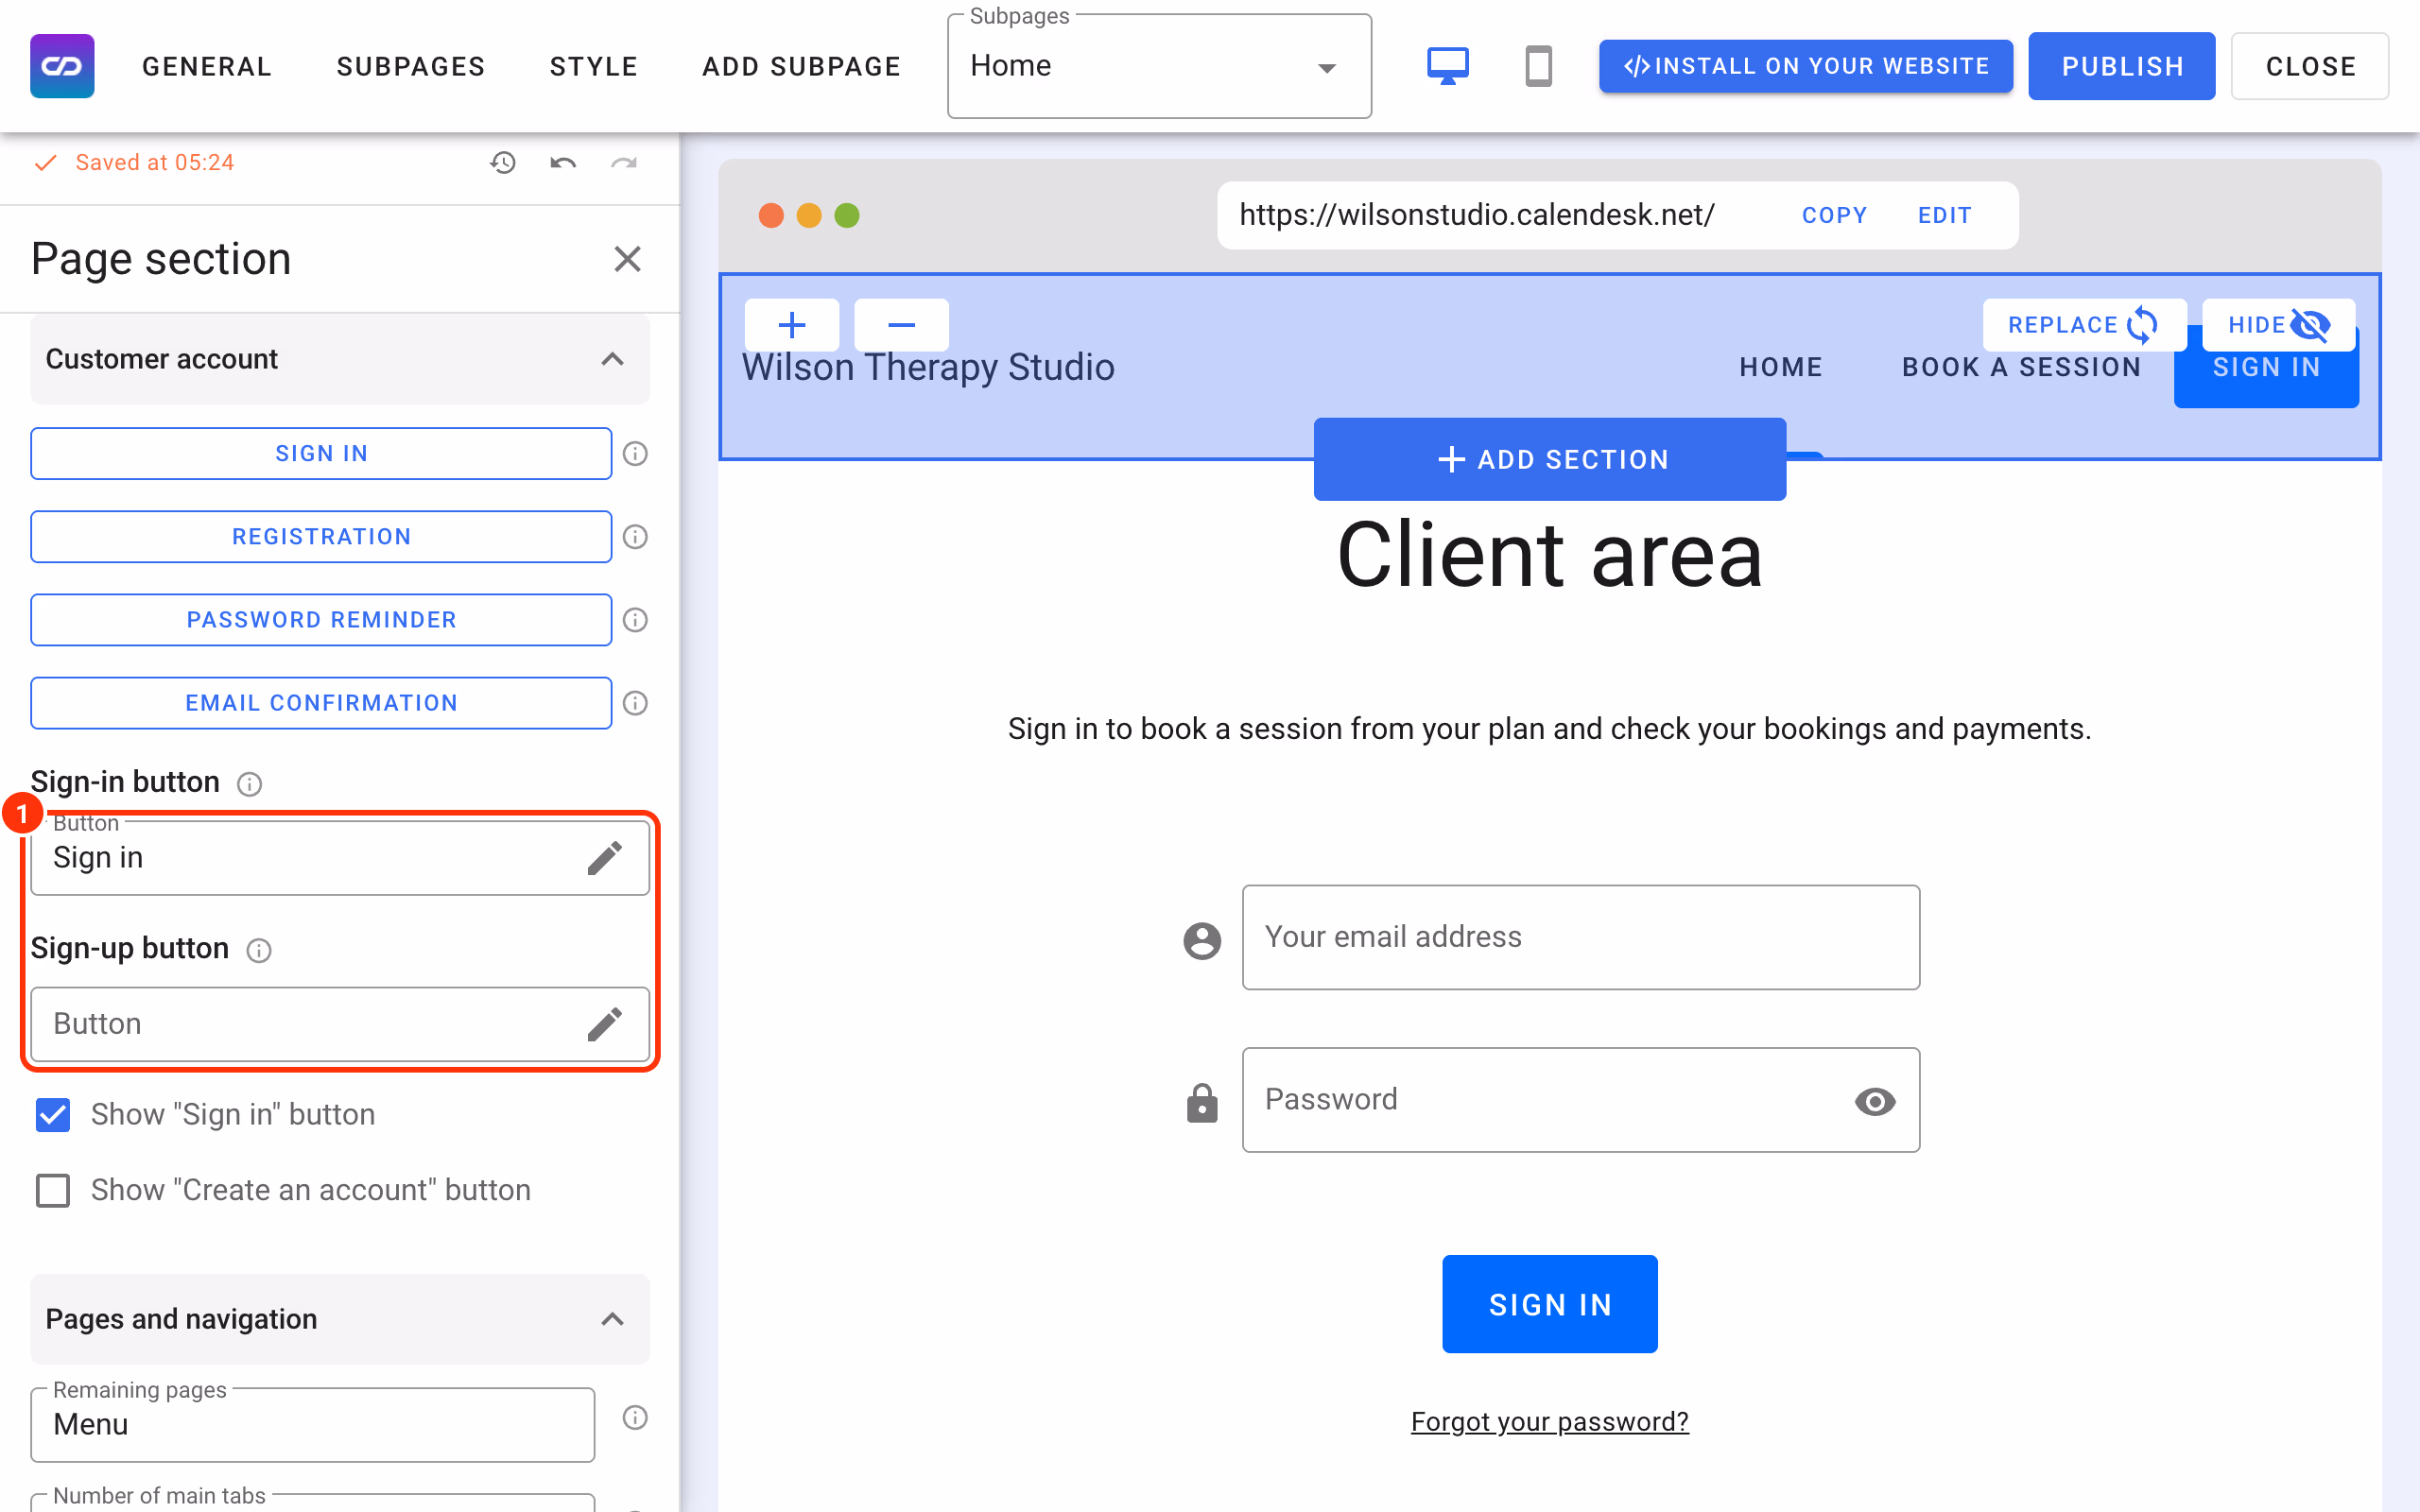This screenshot has height=1512, width=2420.
Task: Click the CLOSE button
Action: [2310, 66]
